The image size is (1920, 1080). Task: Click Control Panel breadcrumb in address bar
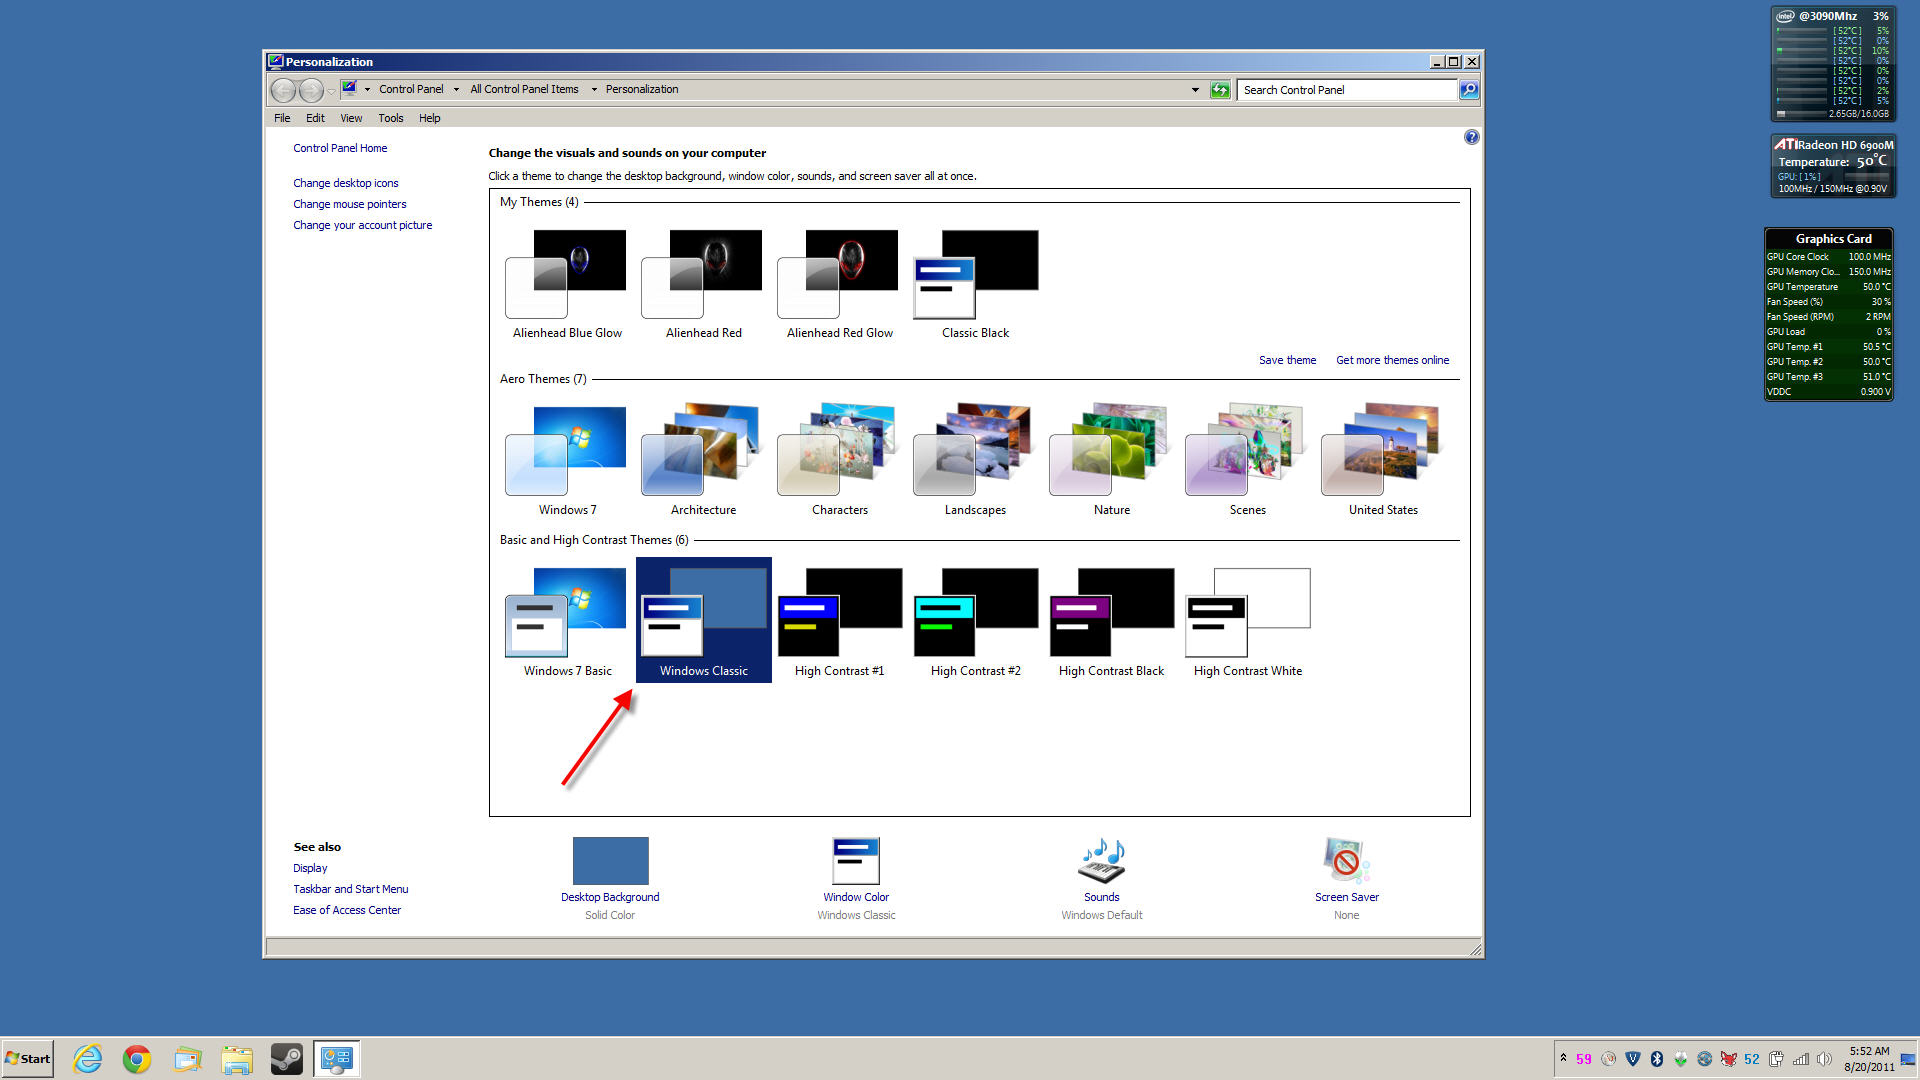point(411,89)
